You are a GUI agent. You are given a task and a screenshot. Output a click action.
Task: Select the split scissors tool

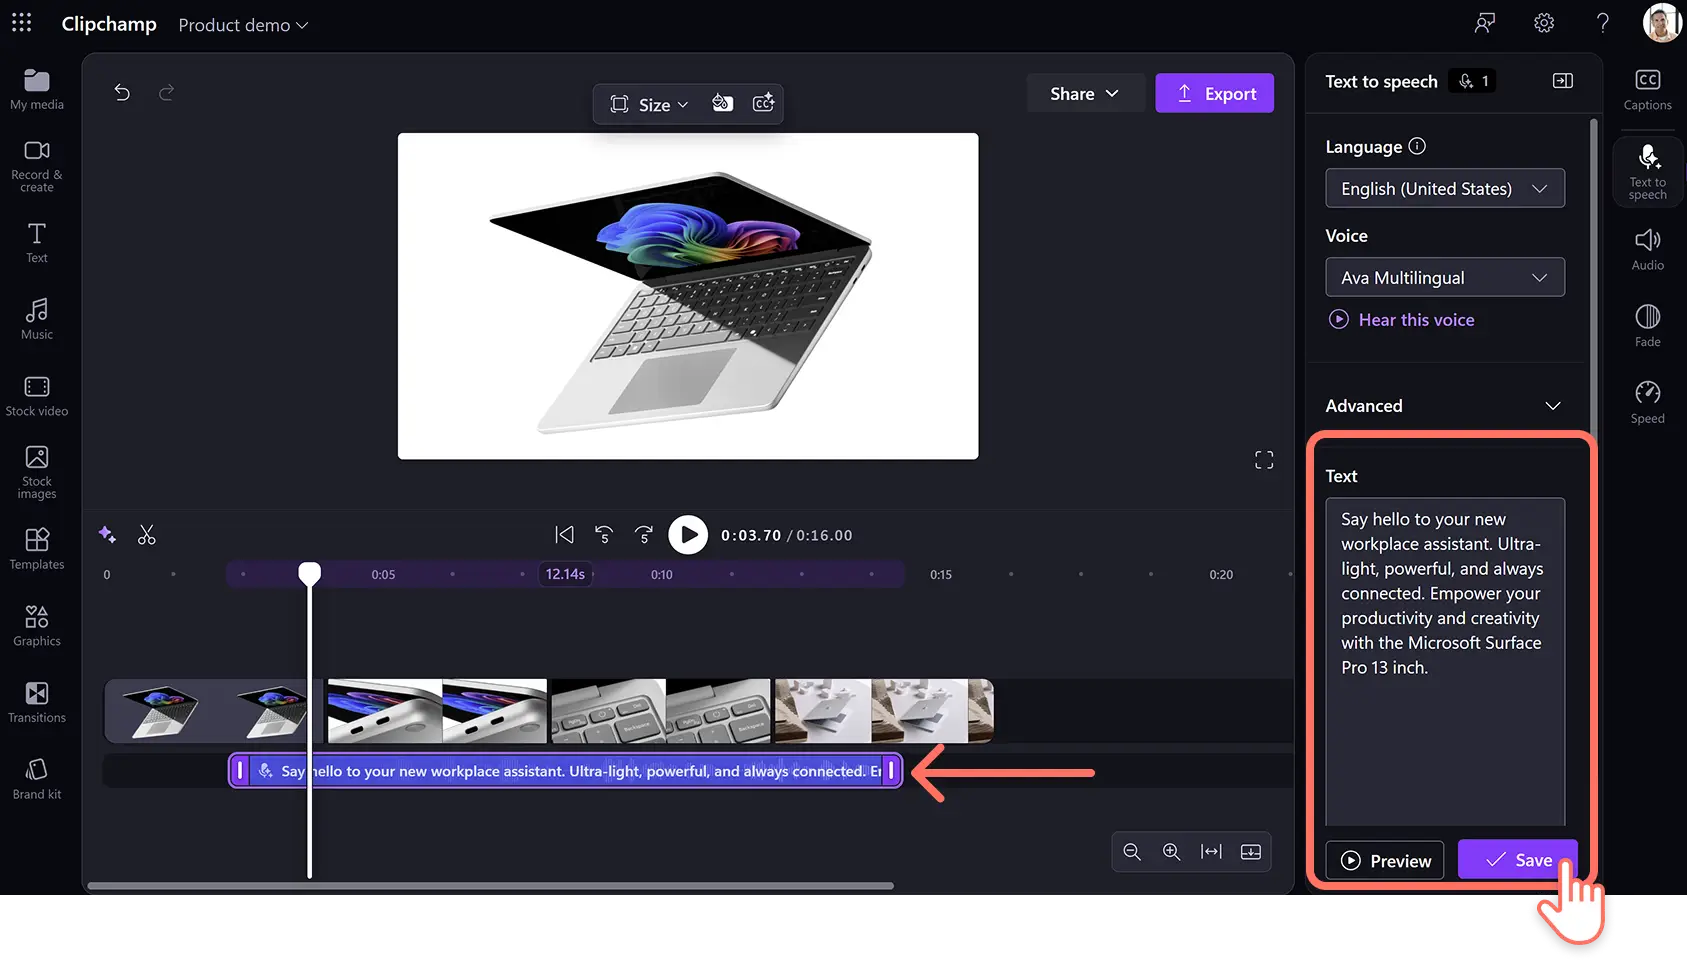click(147, 535)
